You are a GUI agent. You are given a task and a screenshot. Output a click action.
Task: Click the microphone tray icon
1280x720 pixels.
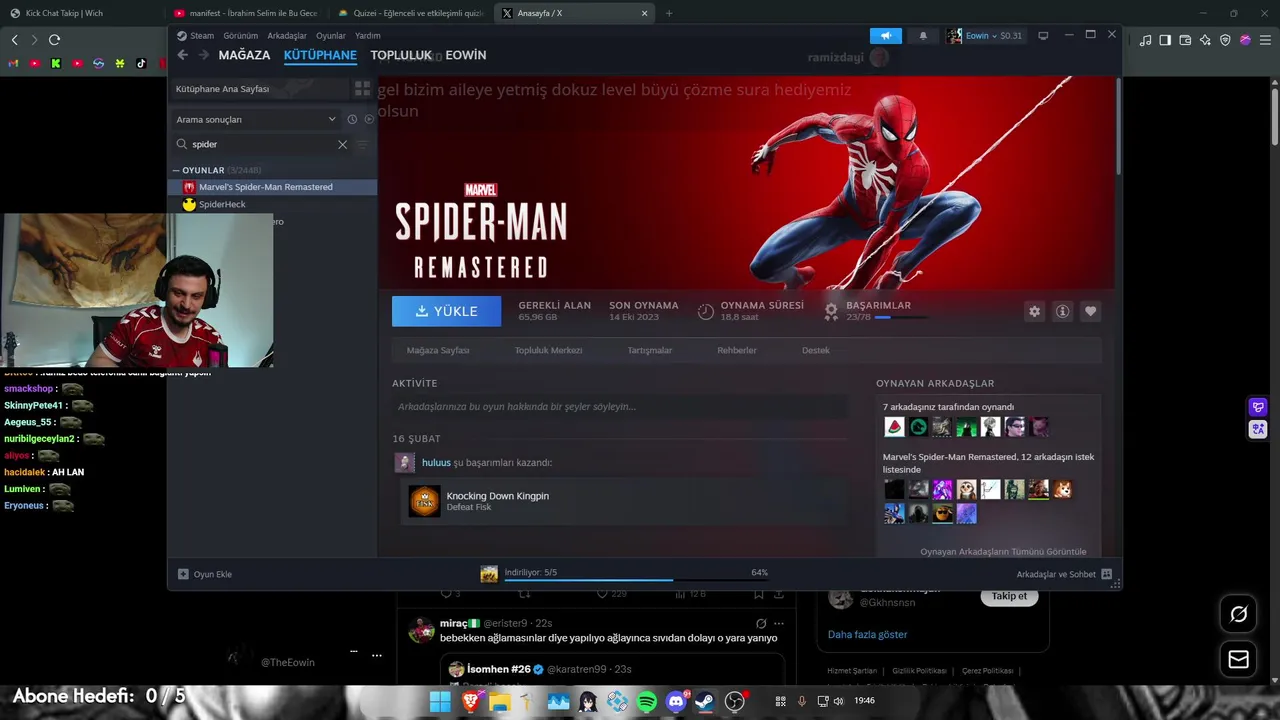pos(801,701)
